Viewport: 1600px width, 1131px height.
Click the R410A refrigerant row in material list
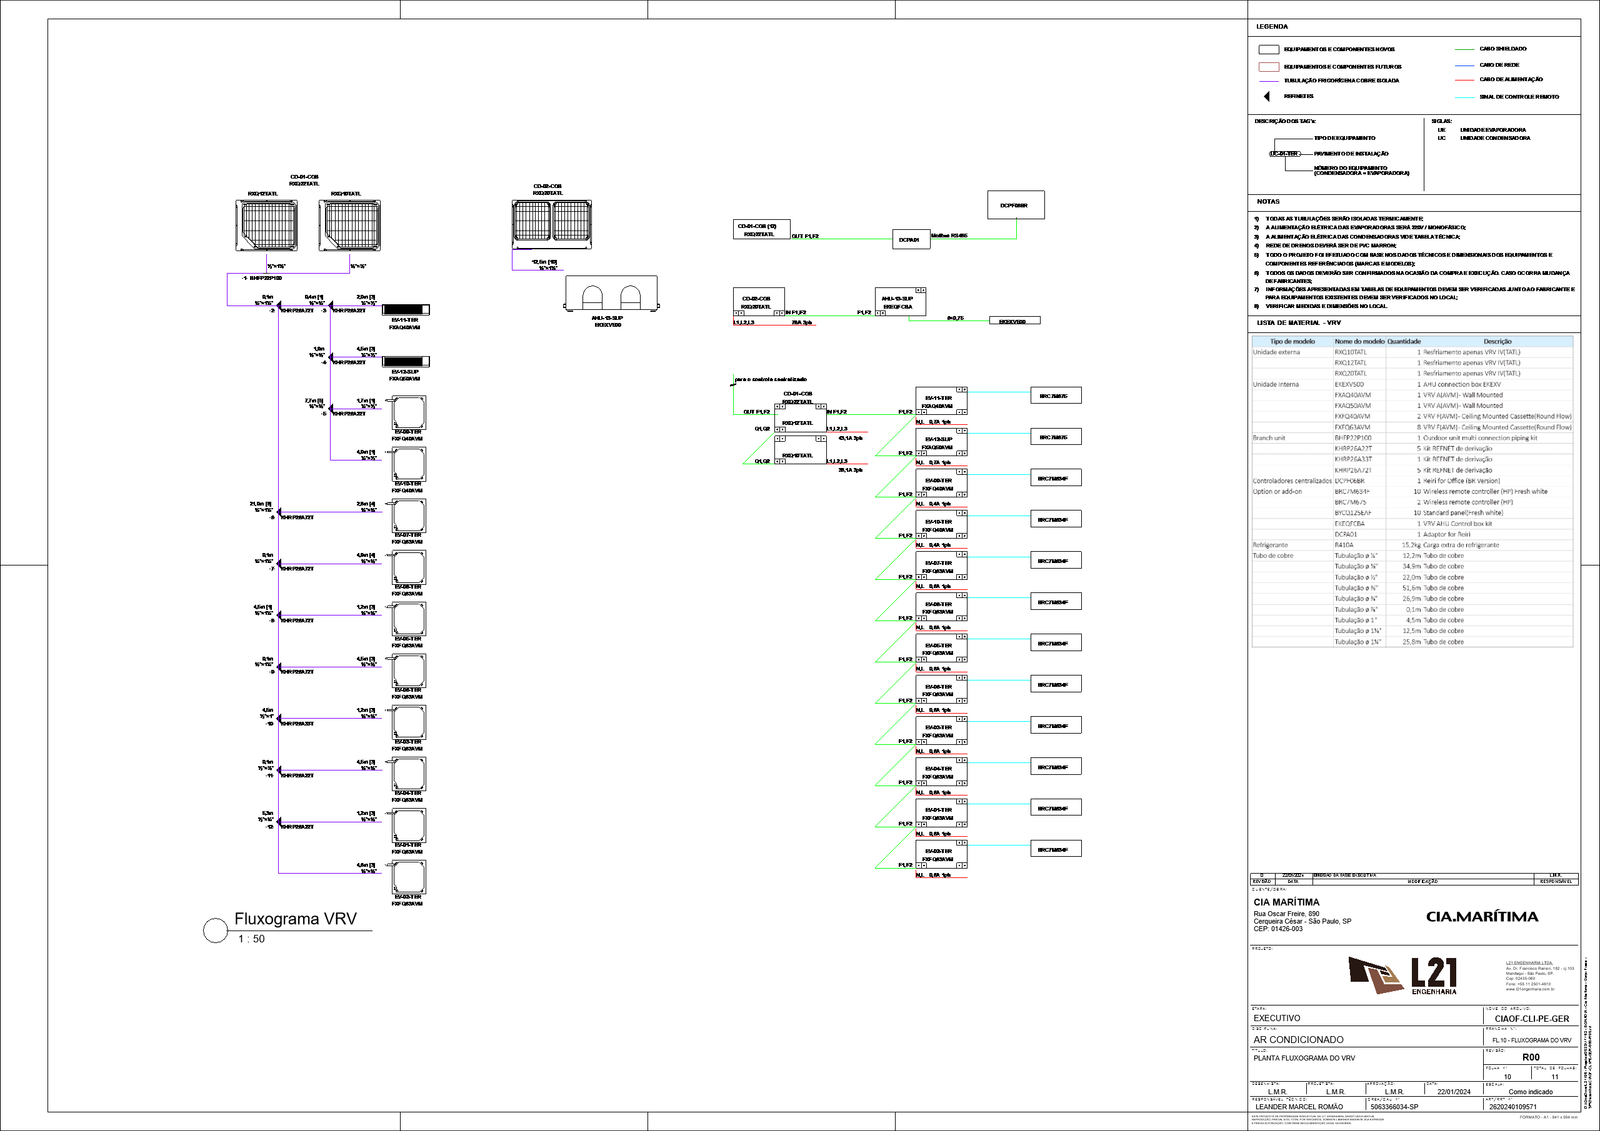[1412, 545]
